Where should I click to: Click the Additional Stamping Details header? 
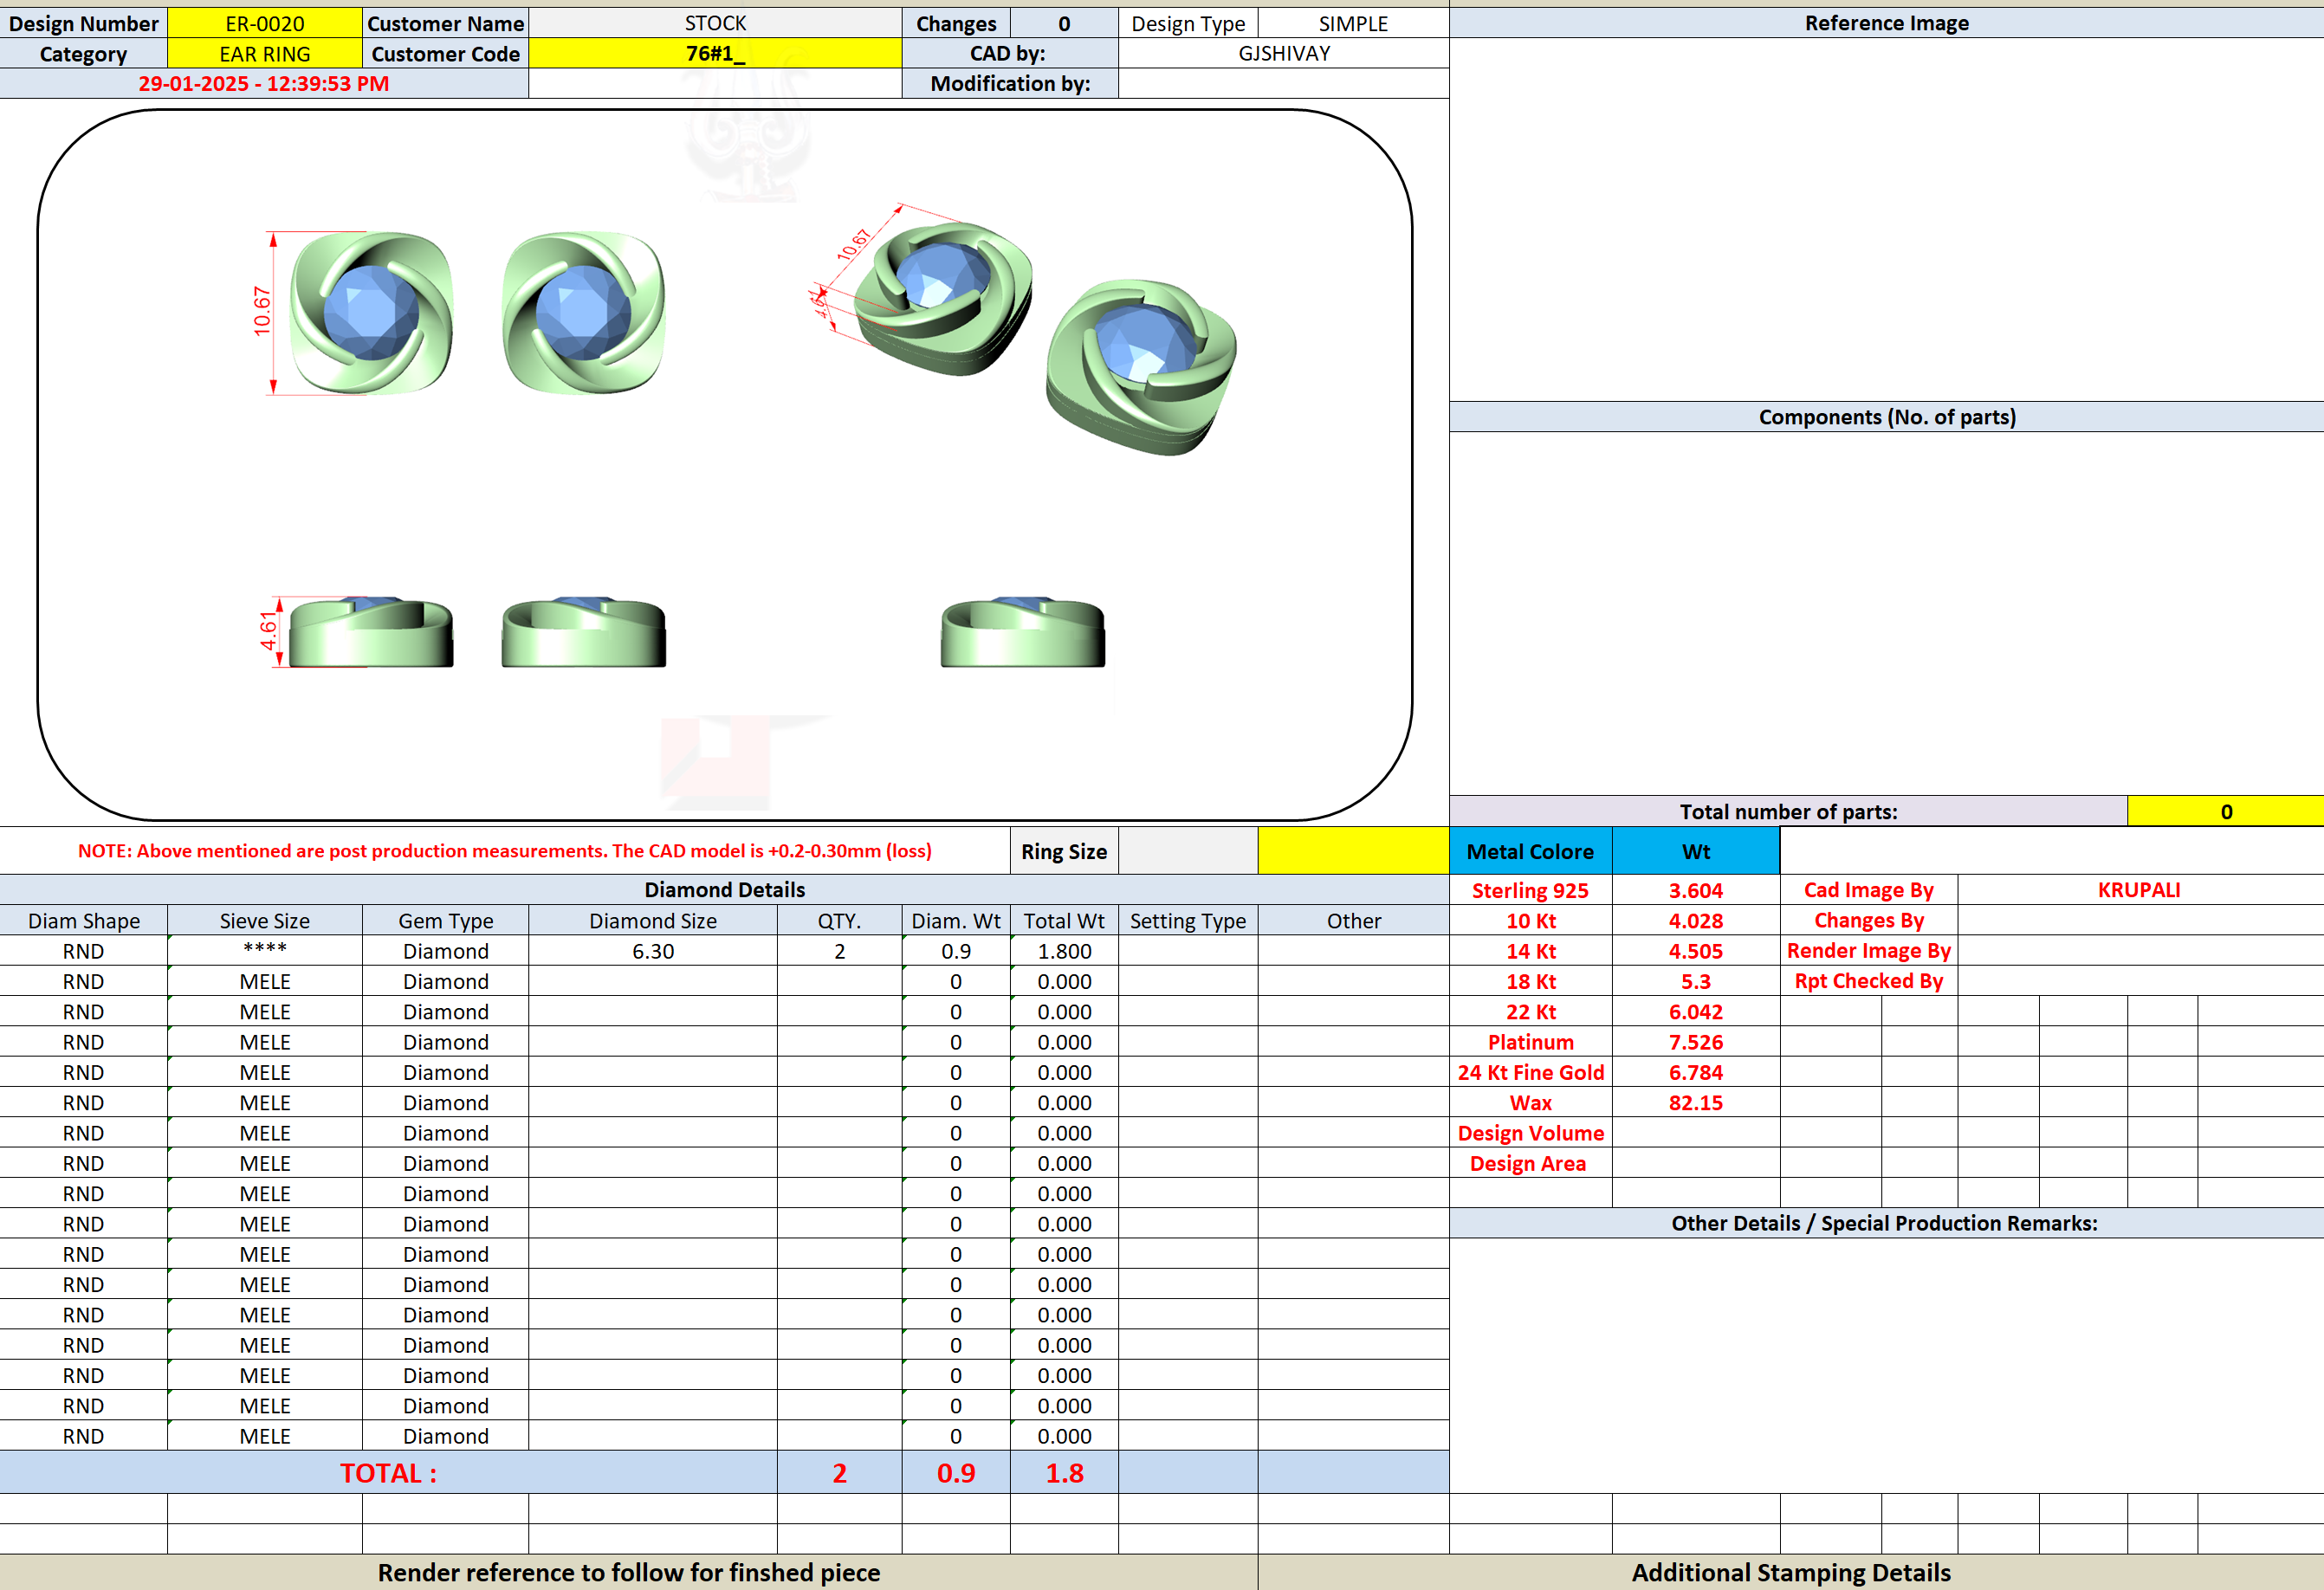[1790, 1573]
